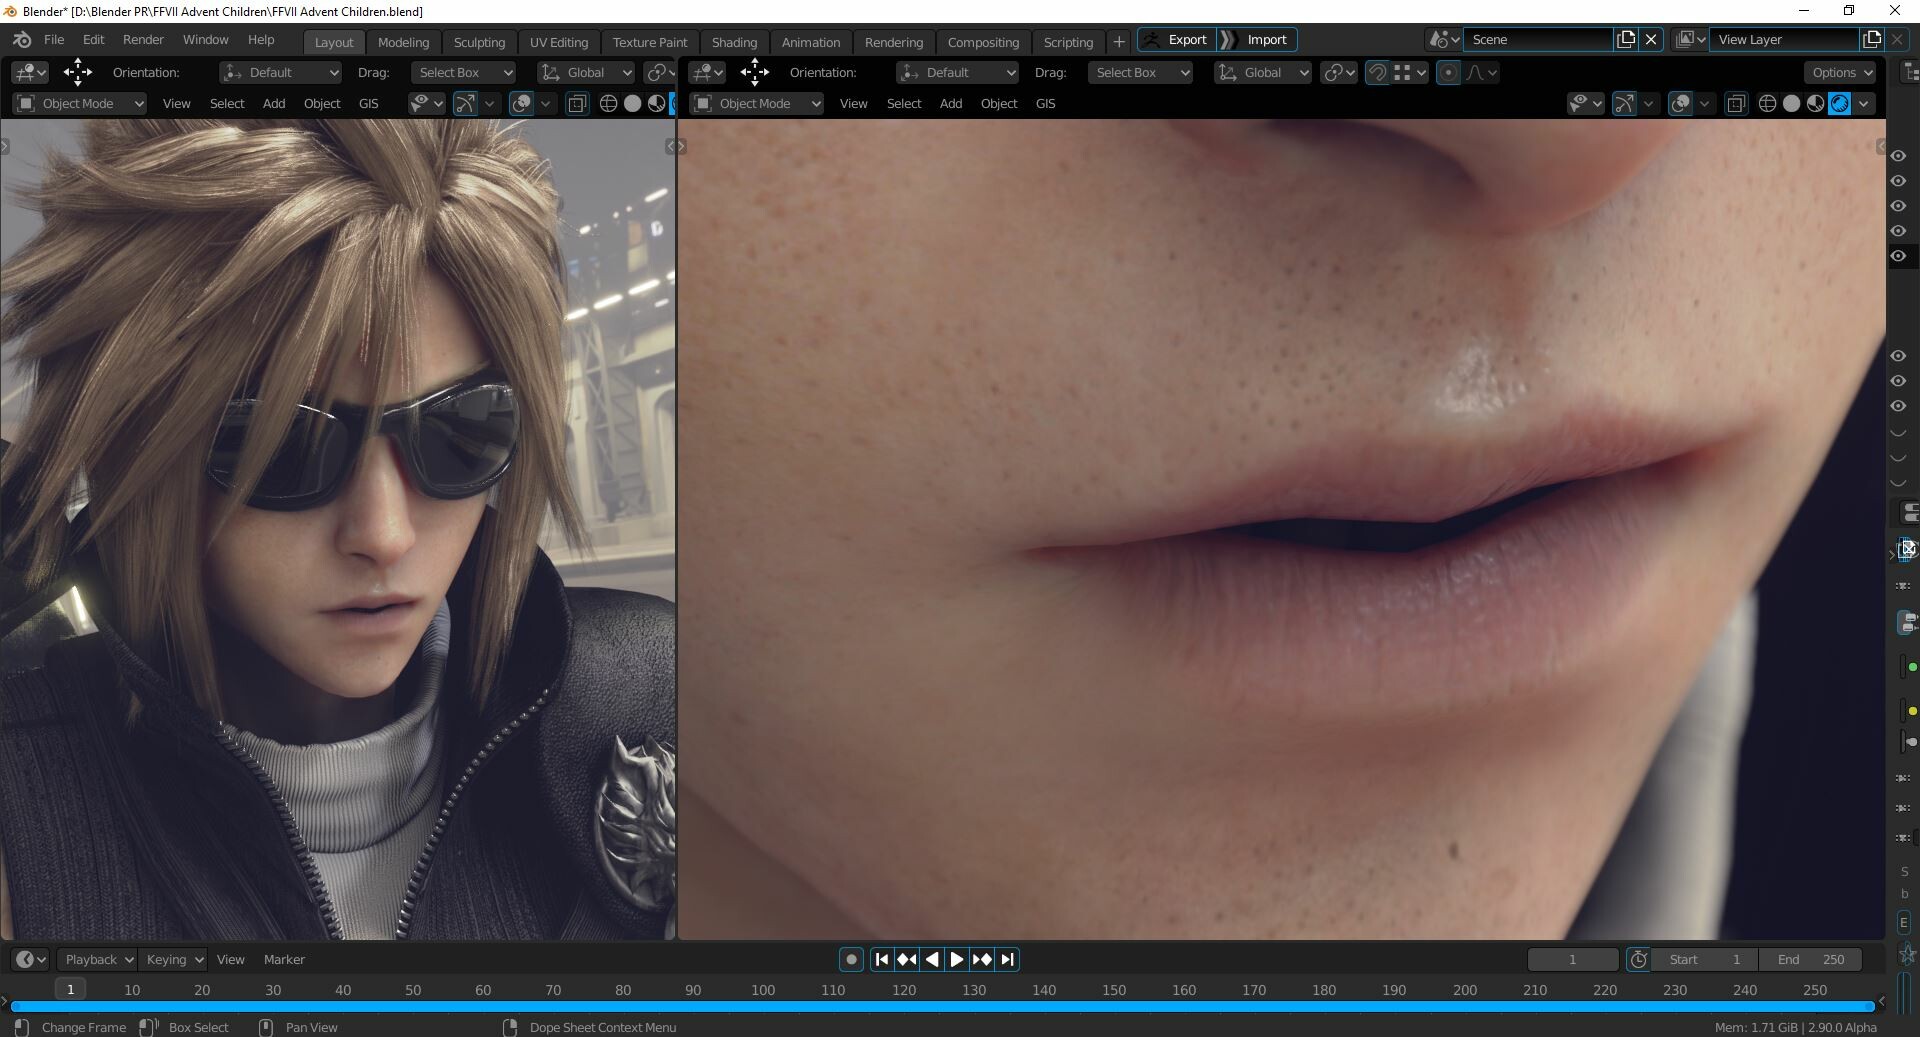1920x1037 pixels.
Task: Open editor type menu in right viewport
Action: point(707,72)
